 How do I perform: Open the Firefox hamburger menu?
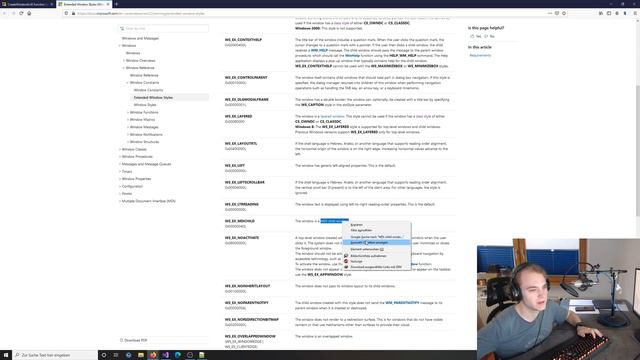pos(635,13)
